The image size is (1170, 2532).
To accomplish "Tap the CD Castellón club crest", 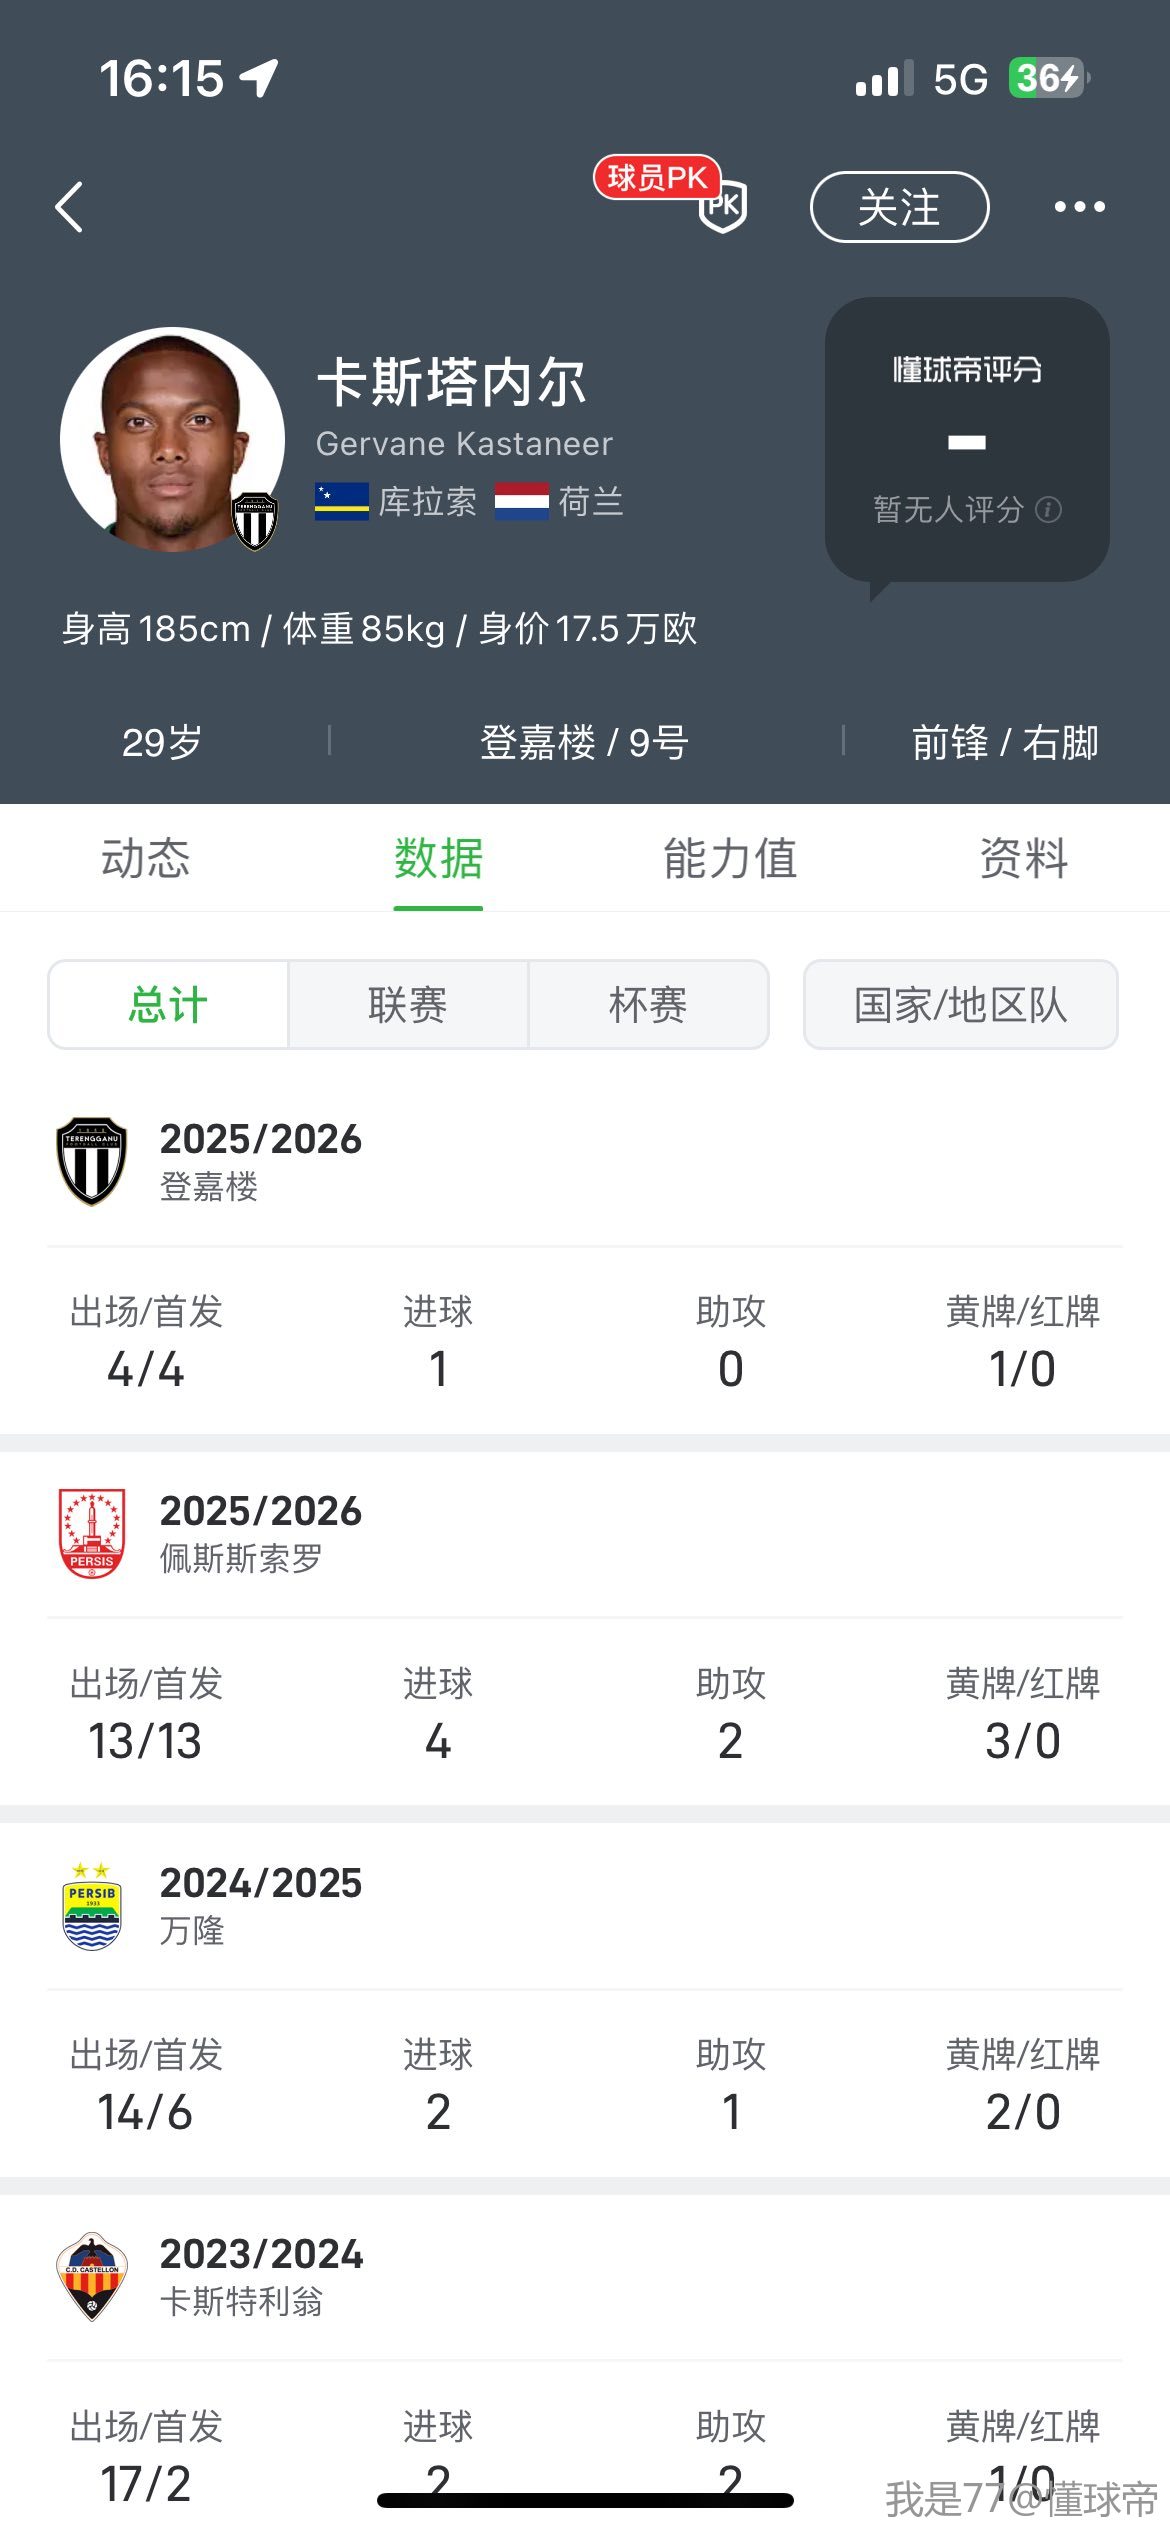I will [92, 2276].
